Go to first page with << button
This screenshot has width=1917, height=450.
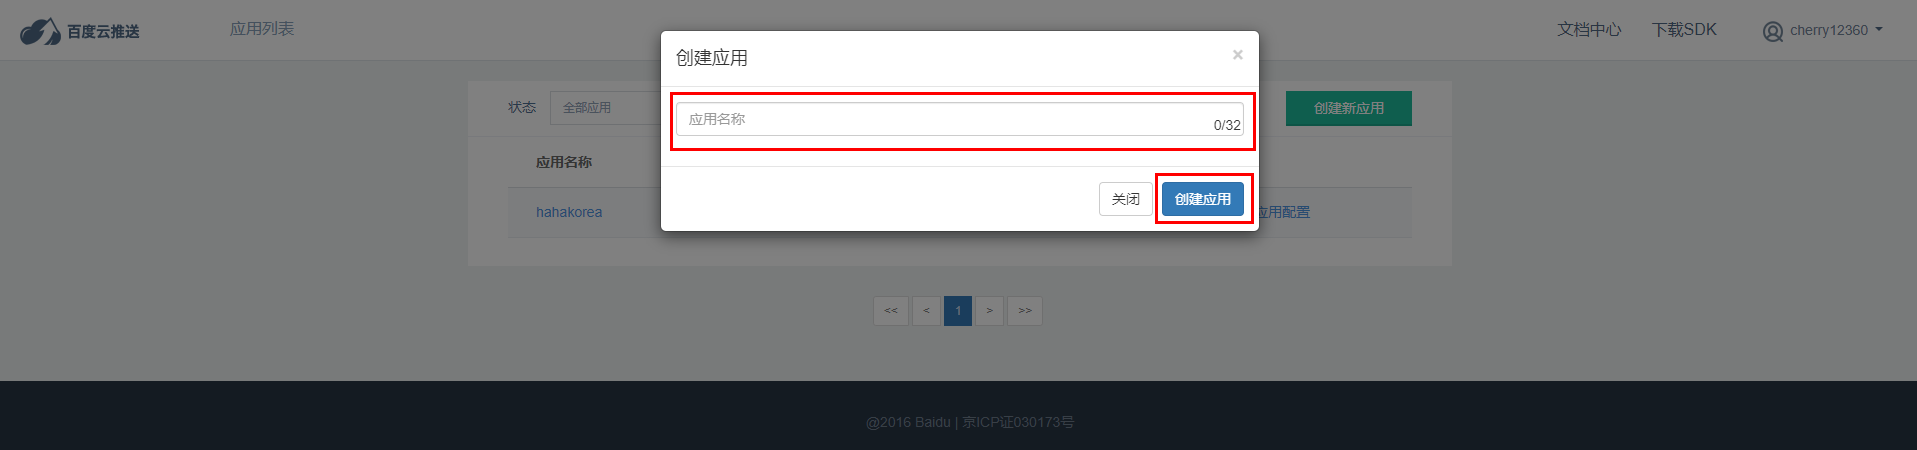[891, 311]
